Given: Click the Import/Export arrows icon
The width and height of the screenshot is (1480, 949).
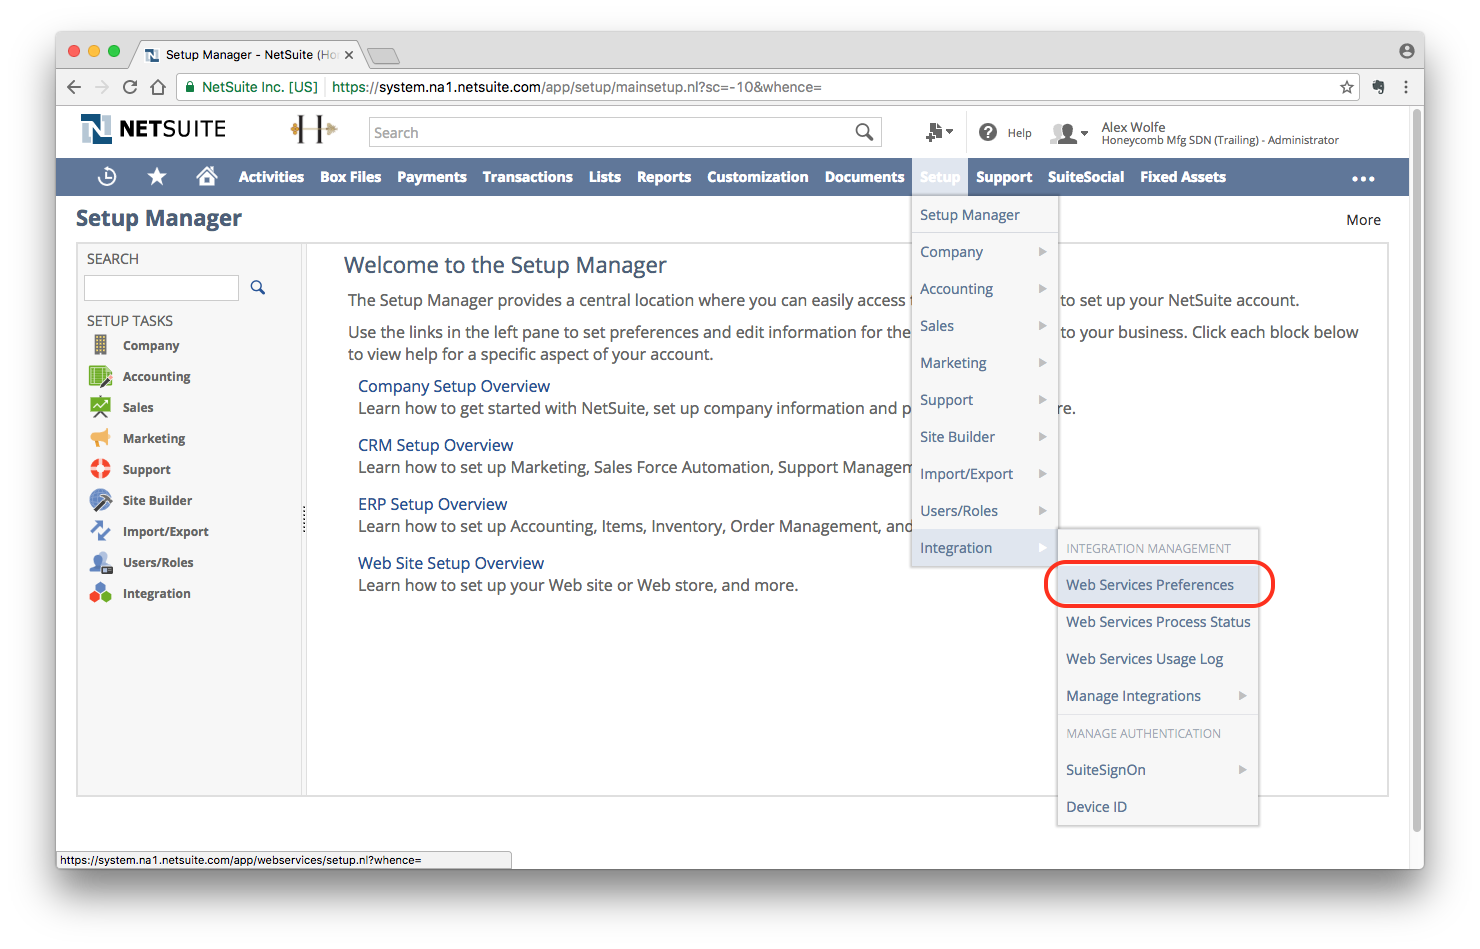Looking at the screenshot, I should point(100,531).
